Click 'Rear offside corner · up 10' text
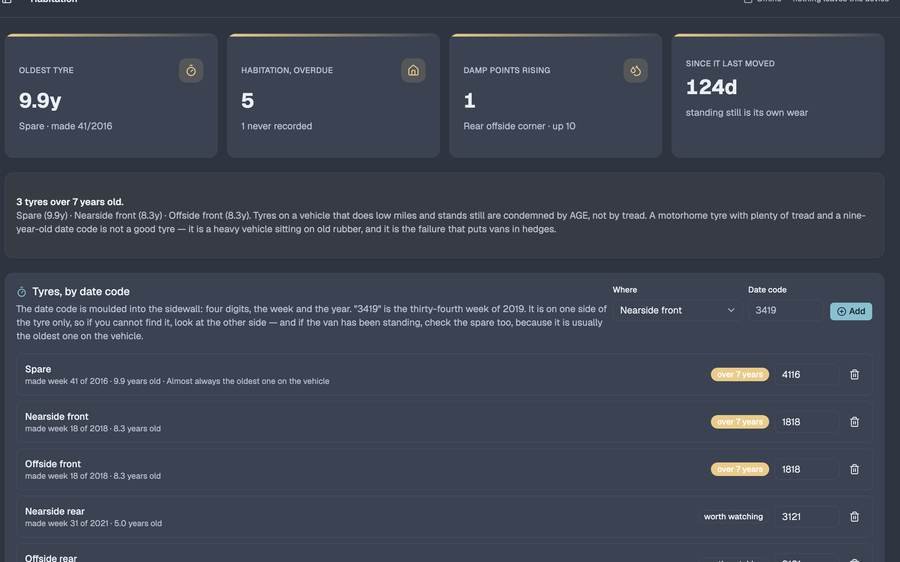This screenshot has height=562, width=900. pyautogui.click(x=519, y=126)
